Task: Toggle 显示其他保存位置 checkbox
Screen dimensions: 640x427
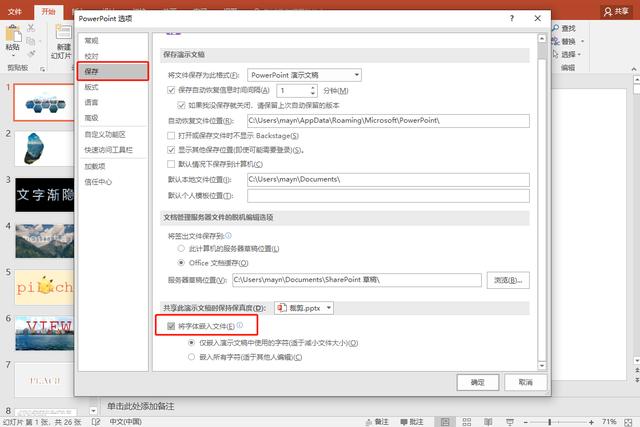Action: coord(171,150)
